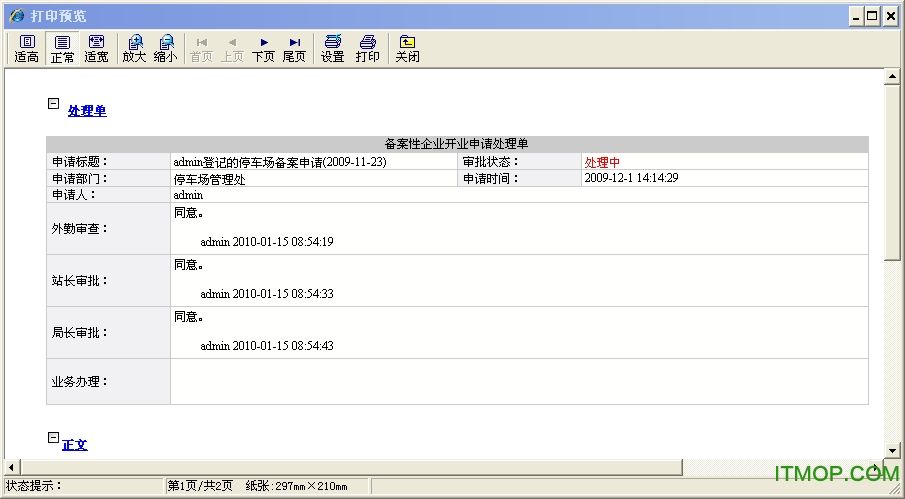Click the vertical scrollbar up arrow

(893, 77)
